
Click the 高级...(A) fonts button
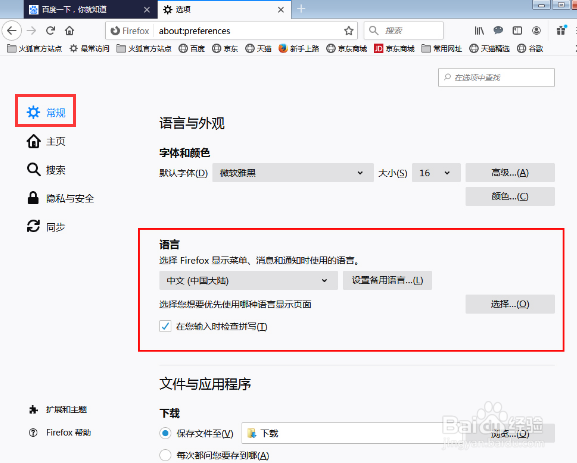[510, 173]
